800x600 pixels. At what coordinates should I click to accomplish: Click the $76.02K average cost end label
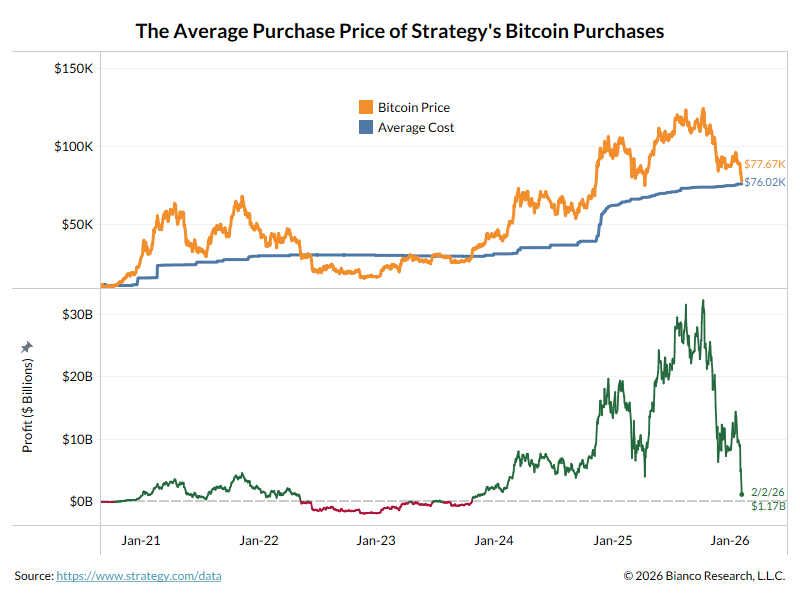click(765, 182)
